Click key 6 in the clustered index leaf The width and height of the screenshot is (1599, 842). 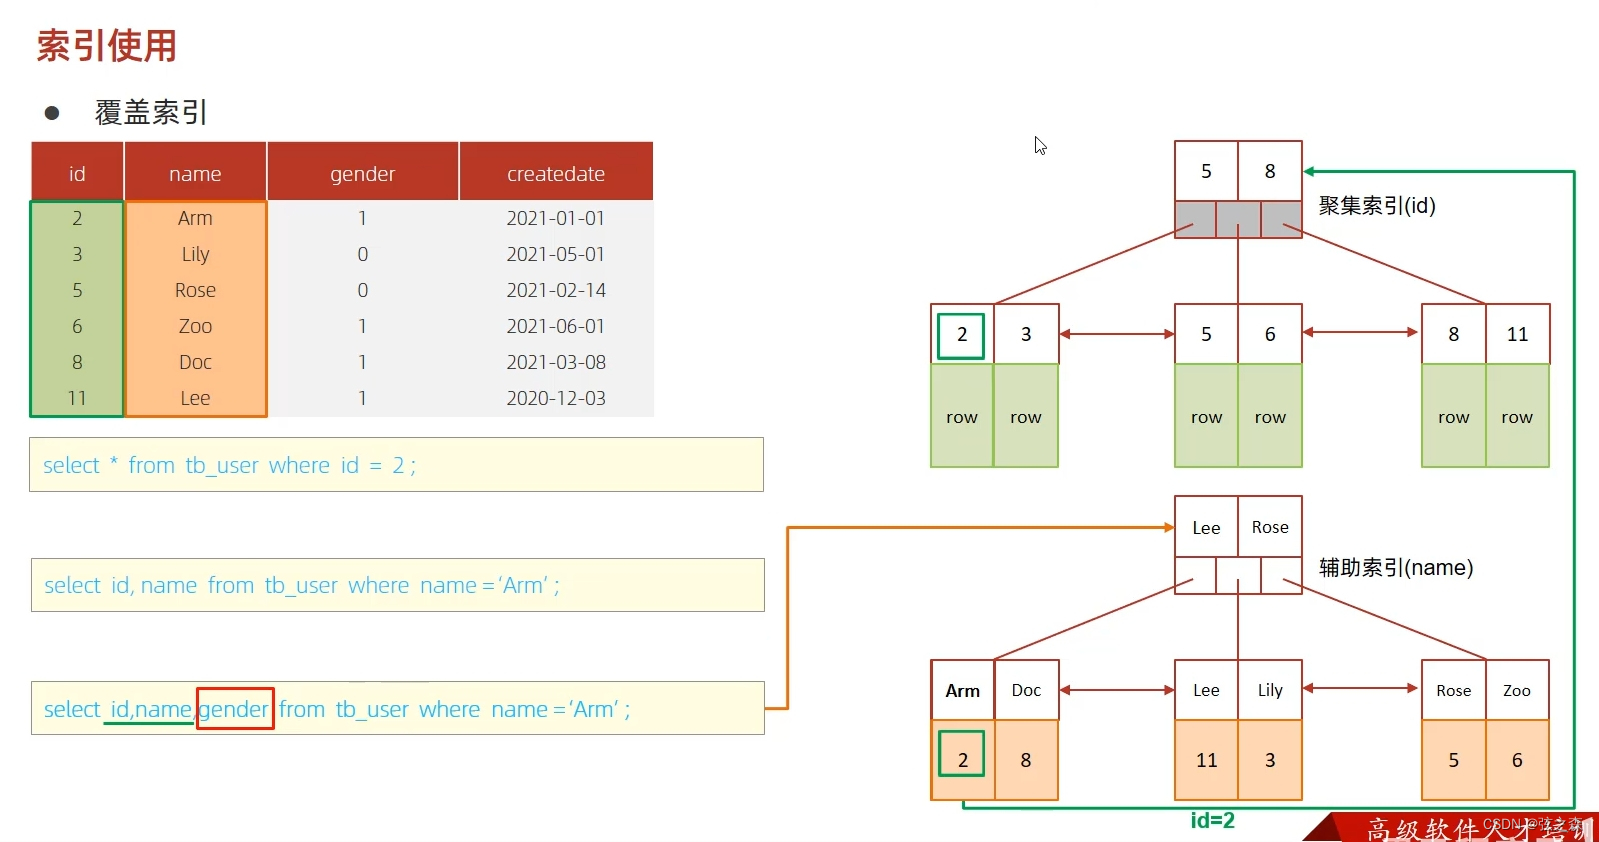click(x=1270, y=334)
